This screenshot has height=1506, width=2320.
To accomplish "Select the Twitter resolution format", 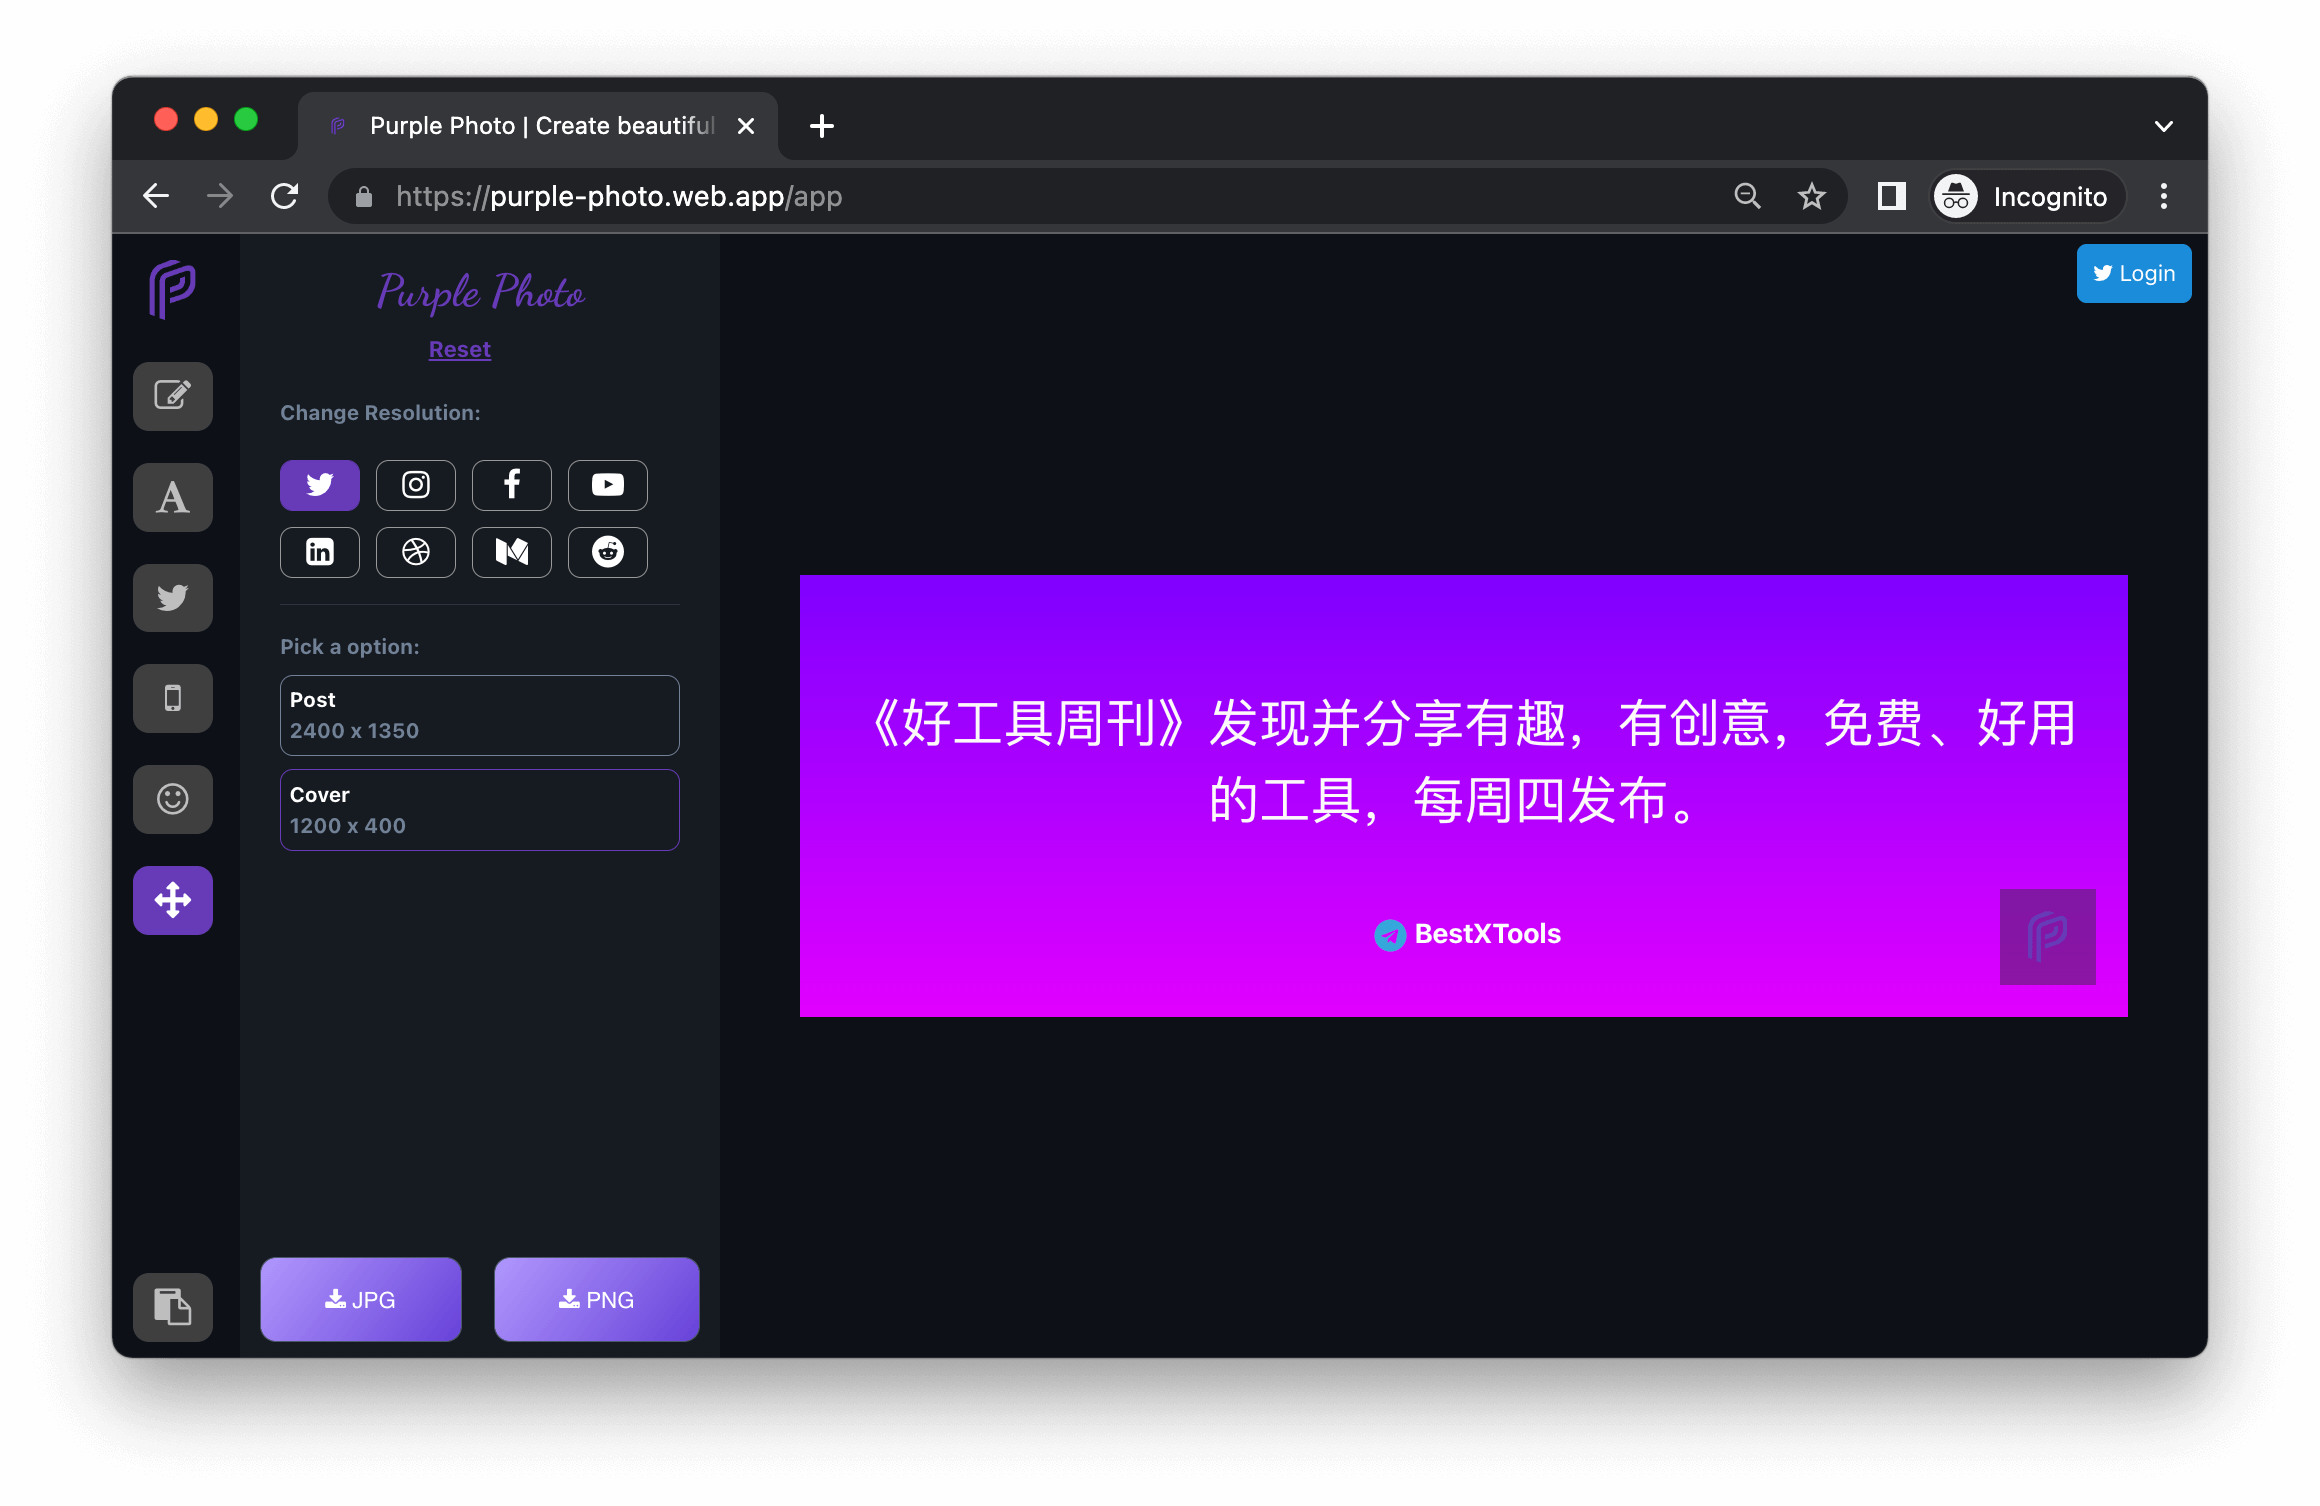I will (320, 485).
